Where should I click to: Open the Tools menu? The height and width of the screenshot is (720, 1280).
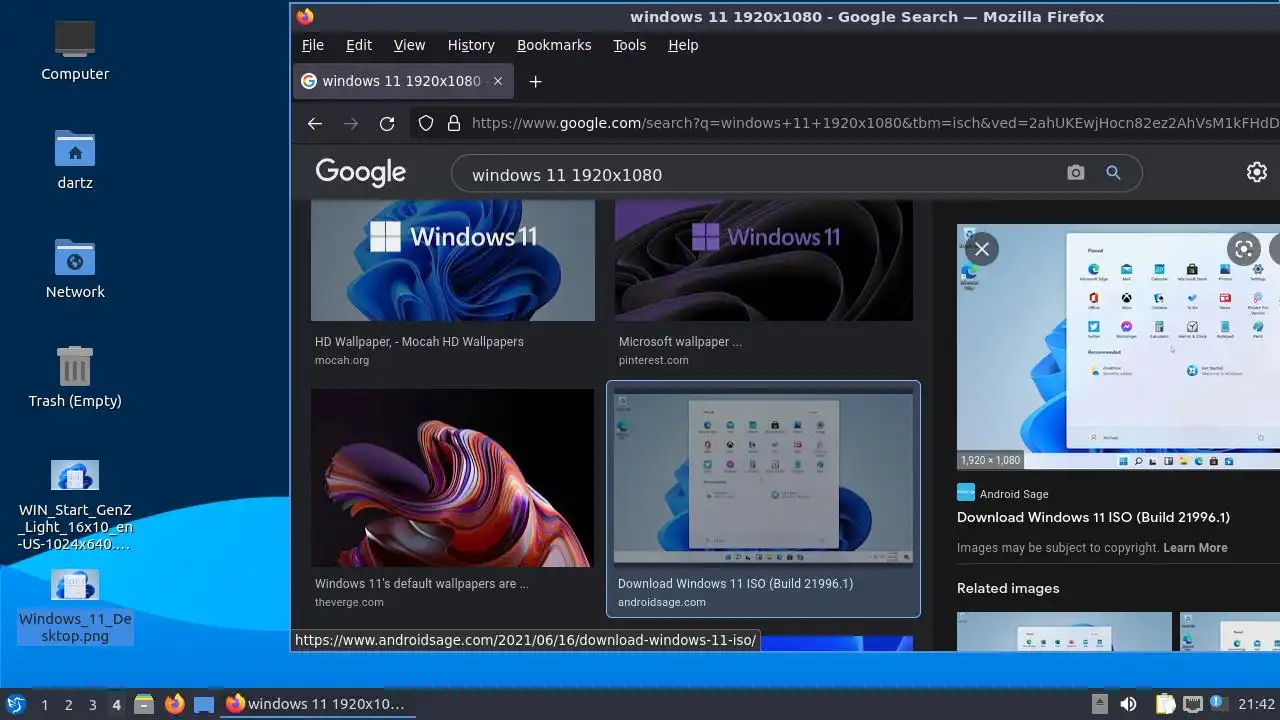629,45
